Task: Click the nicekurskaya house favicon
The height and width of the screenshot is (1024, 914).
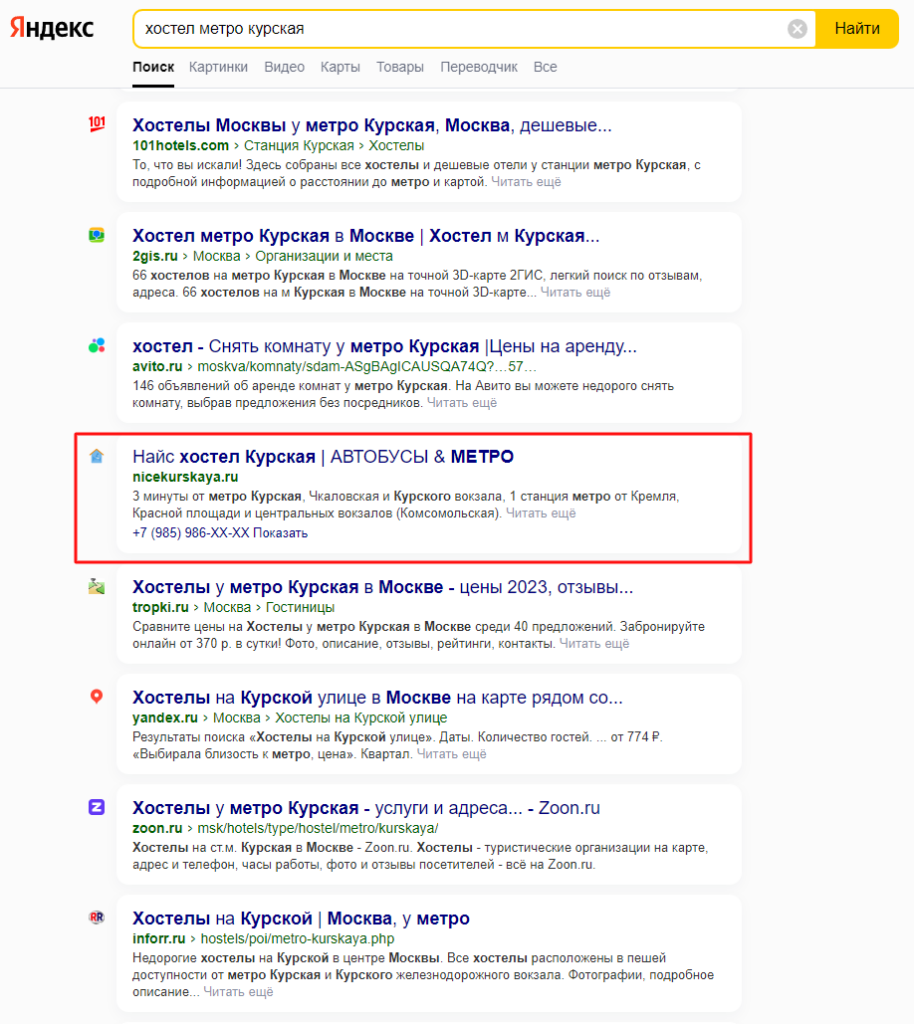Action: click(97, 456)
